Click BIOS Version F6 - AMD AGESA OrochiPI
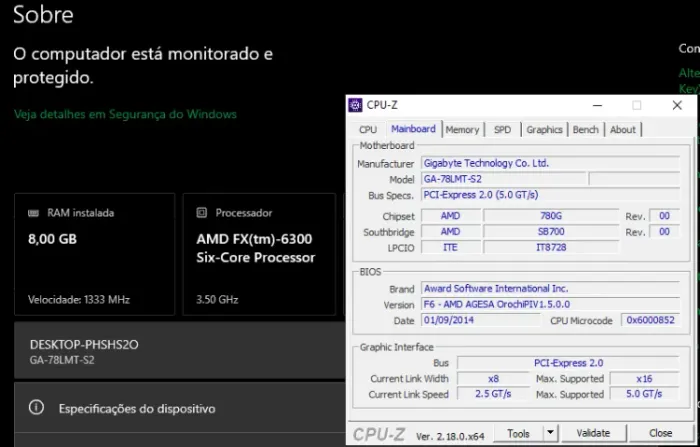This screenshot has width=700, height=447. pos(550,305)
